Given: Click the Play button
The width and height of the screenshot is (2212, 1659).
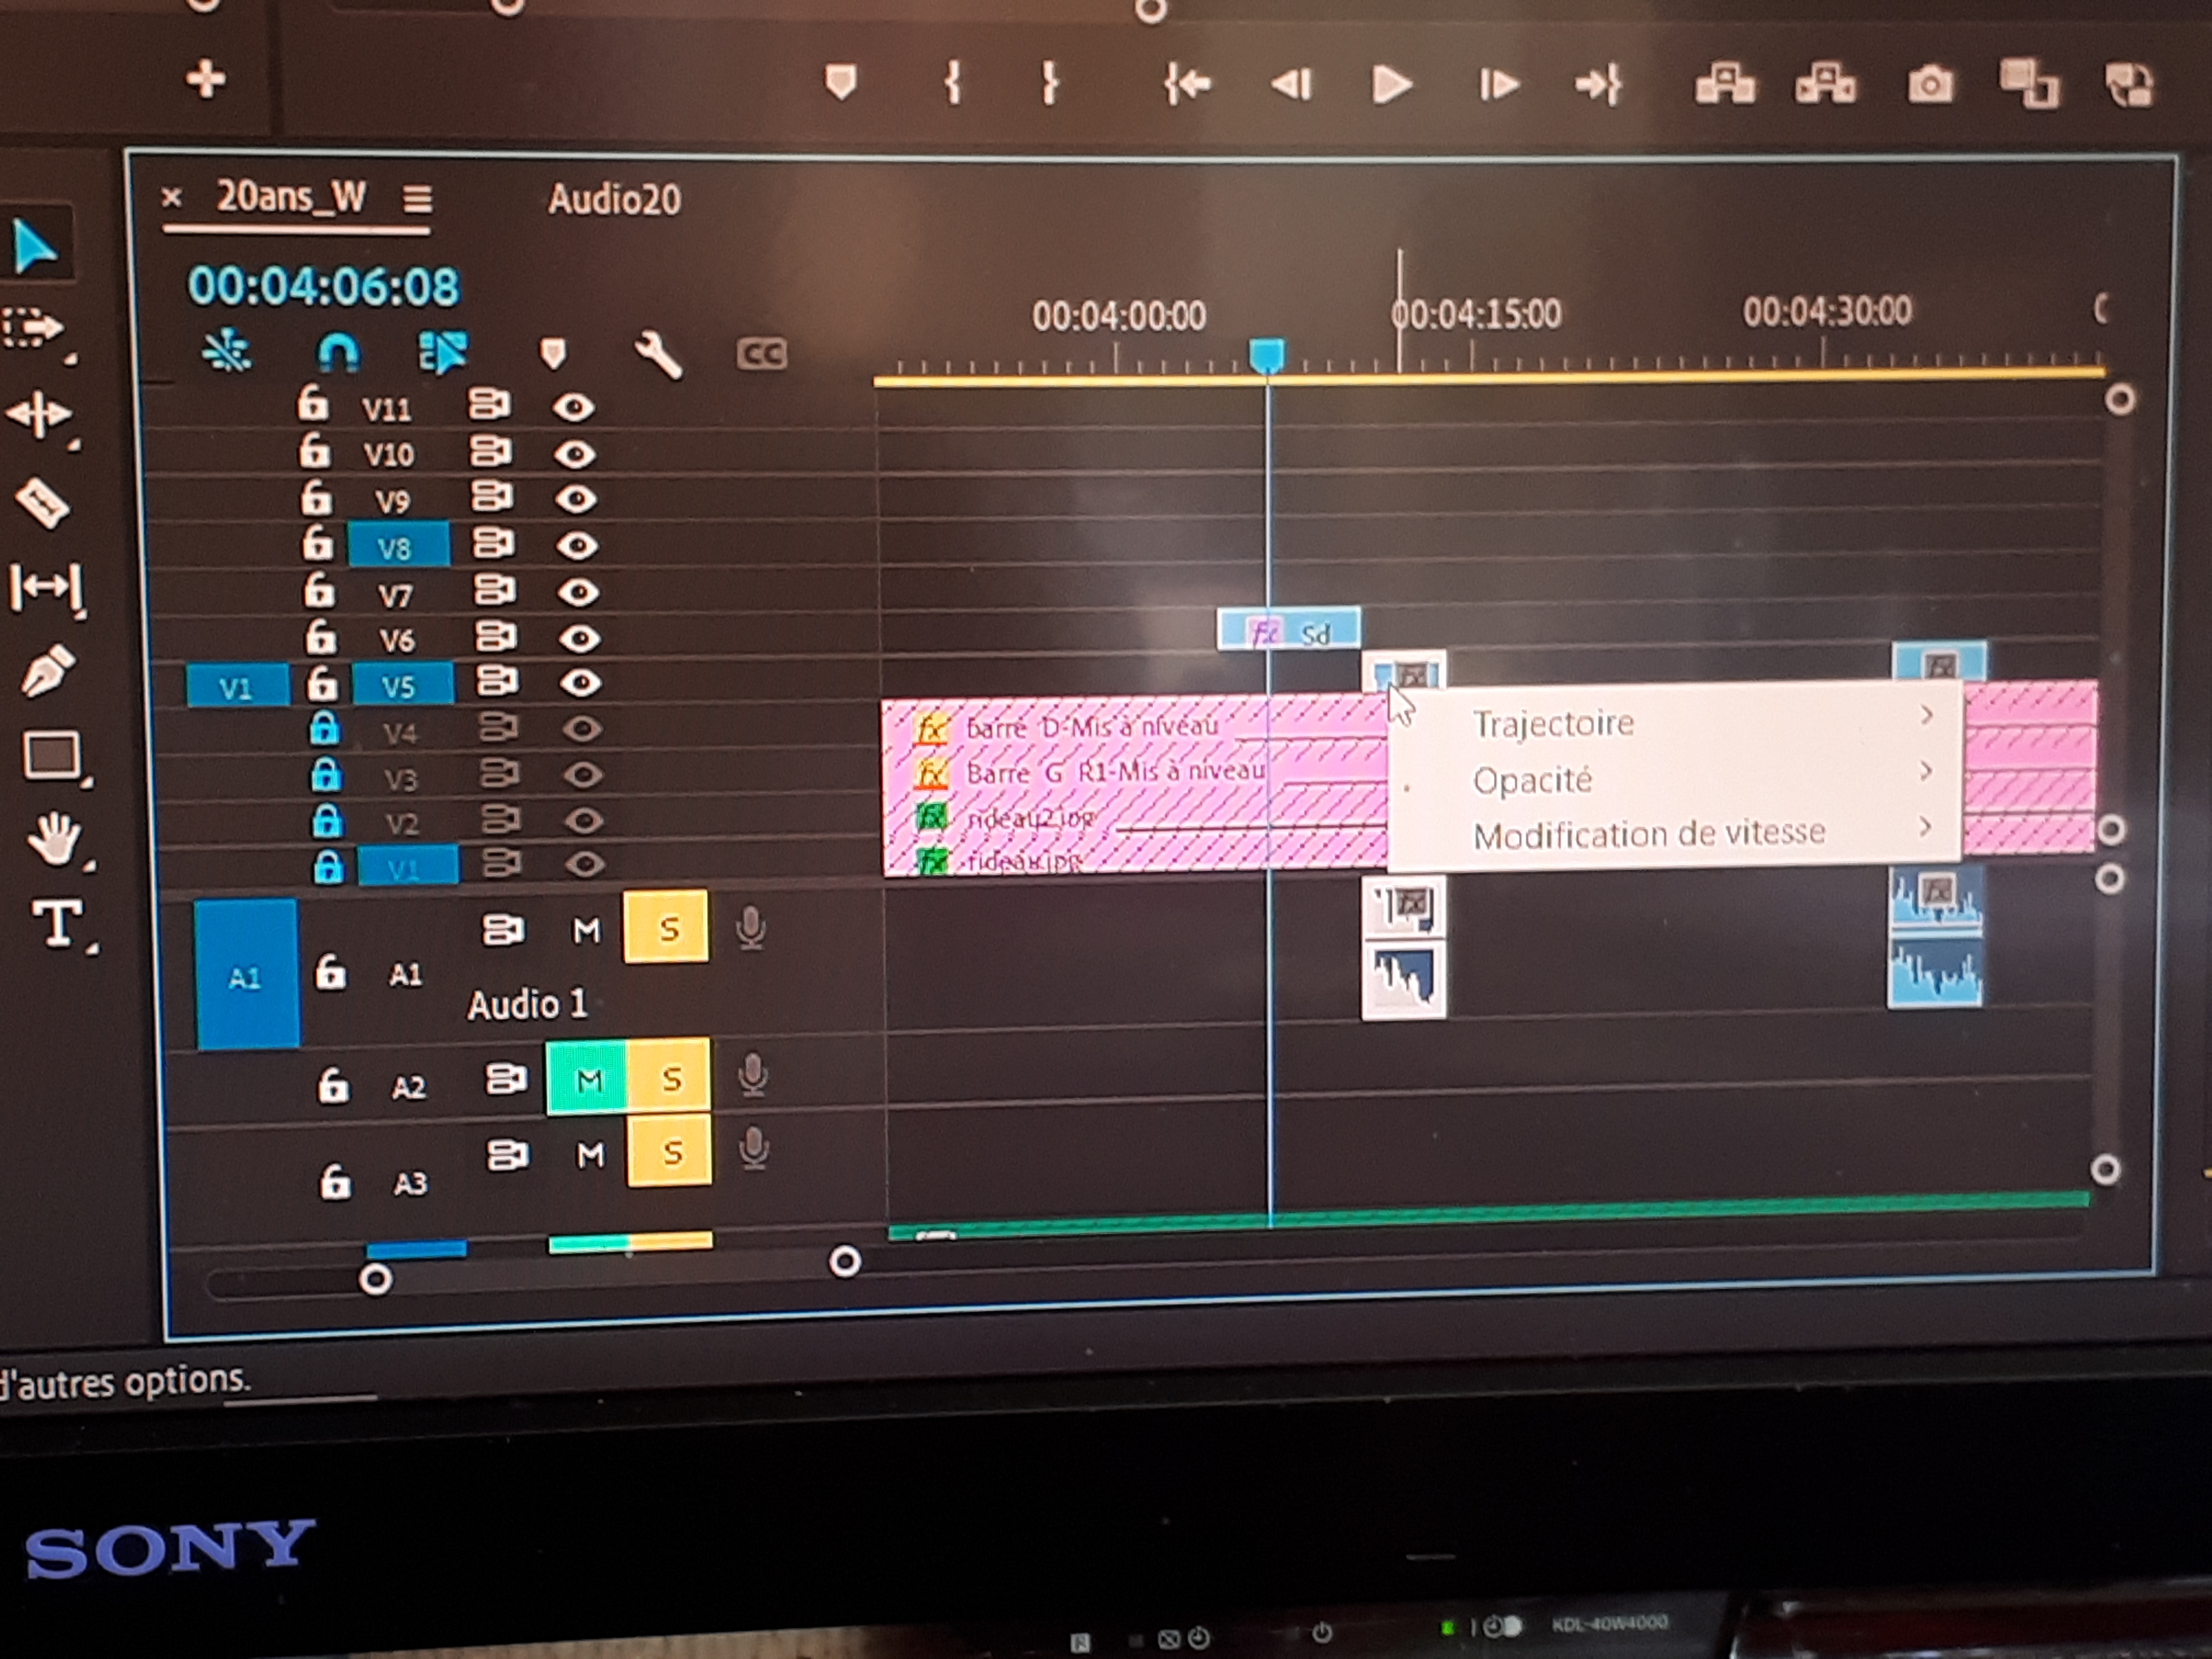Looking at the screenshot, I should 1391,84.
